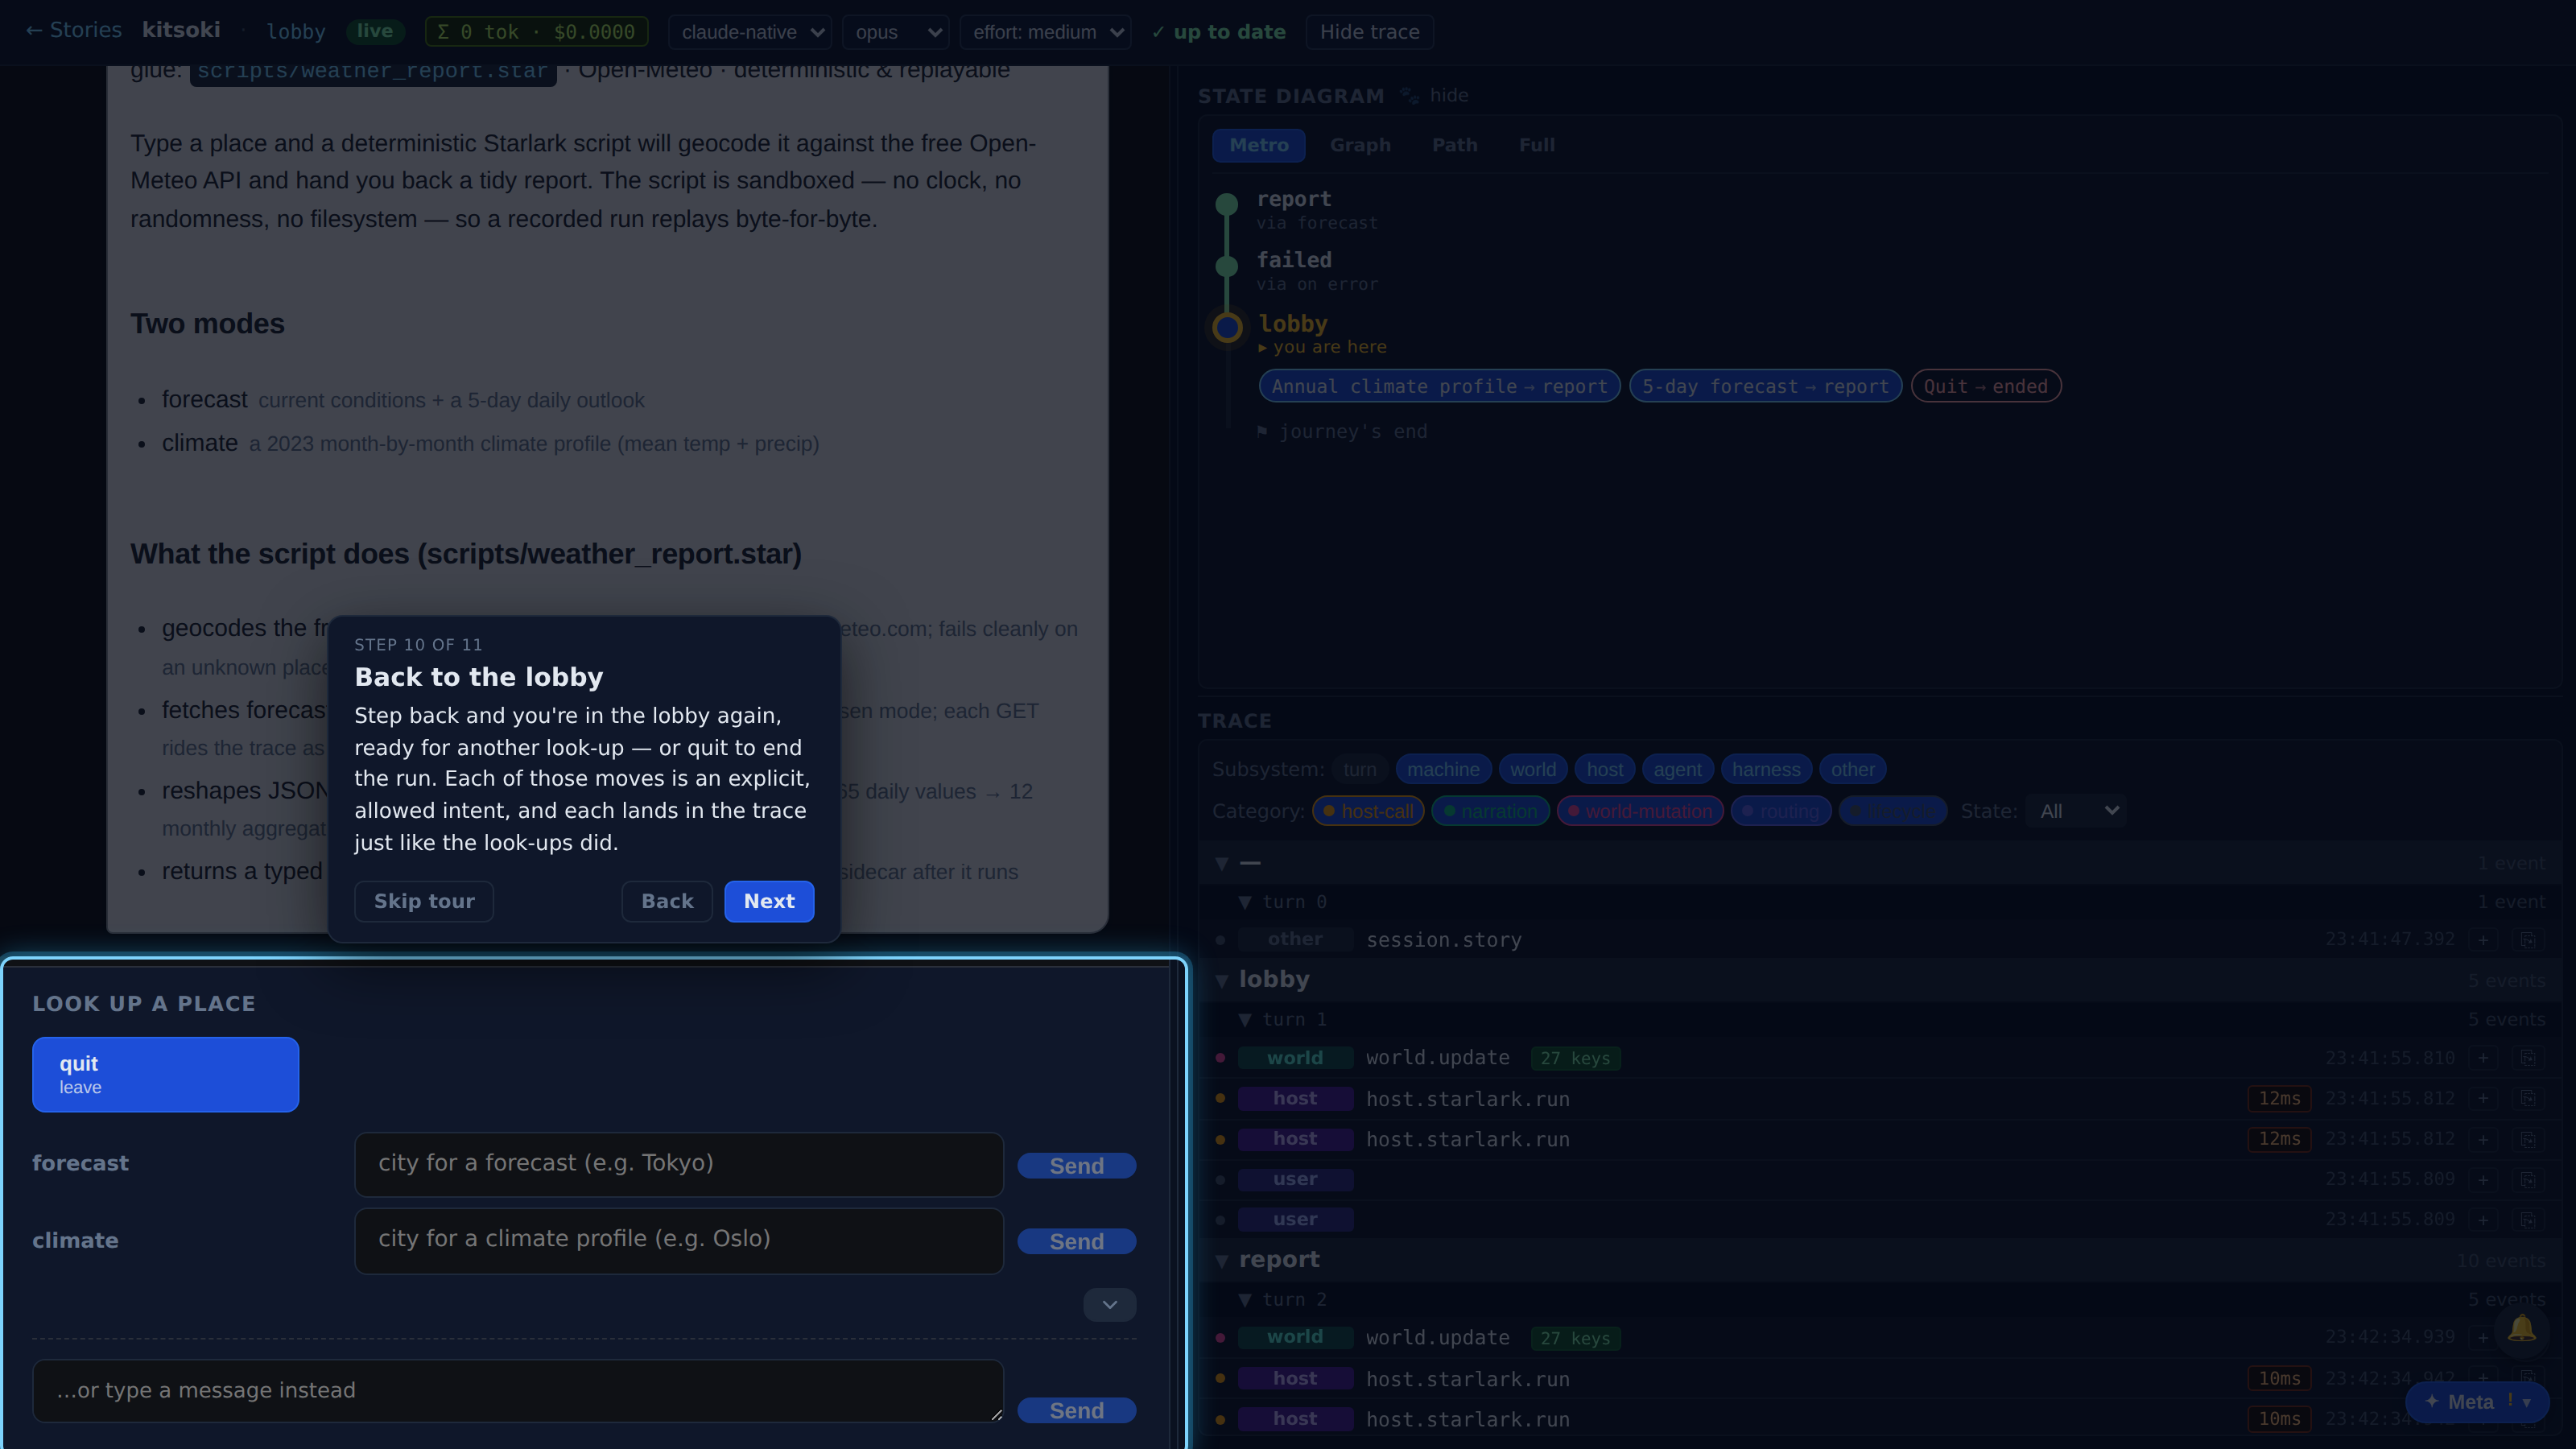The width and height of the screenshot is (2576, 1449).
Task: Click 27 keys badge at 23:42:34.939
Action: coord(1575,1338)
